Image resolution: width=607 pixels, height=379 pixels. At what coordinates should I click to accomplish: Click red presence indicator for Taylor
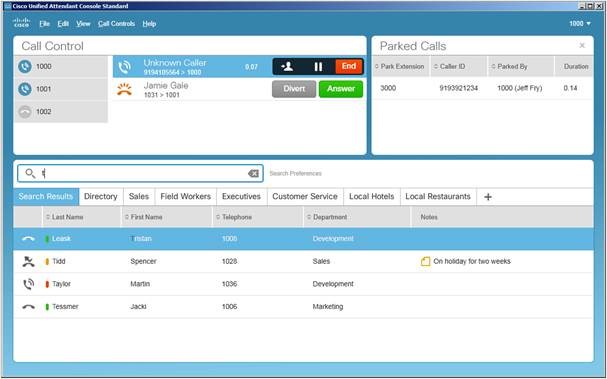coord(47,284)
